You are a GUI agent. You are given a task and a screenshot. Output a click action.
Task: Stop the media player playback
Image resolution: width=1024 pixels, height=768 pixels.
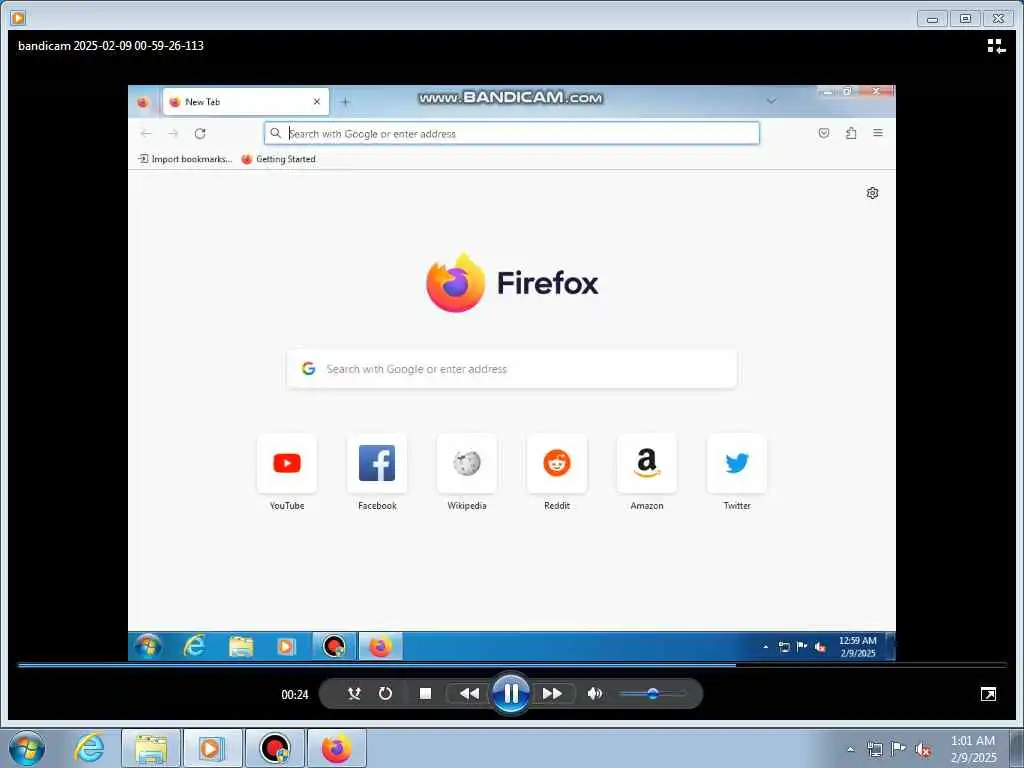pyautogui.click(x=425, y=694)
